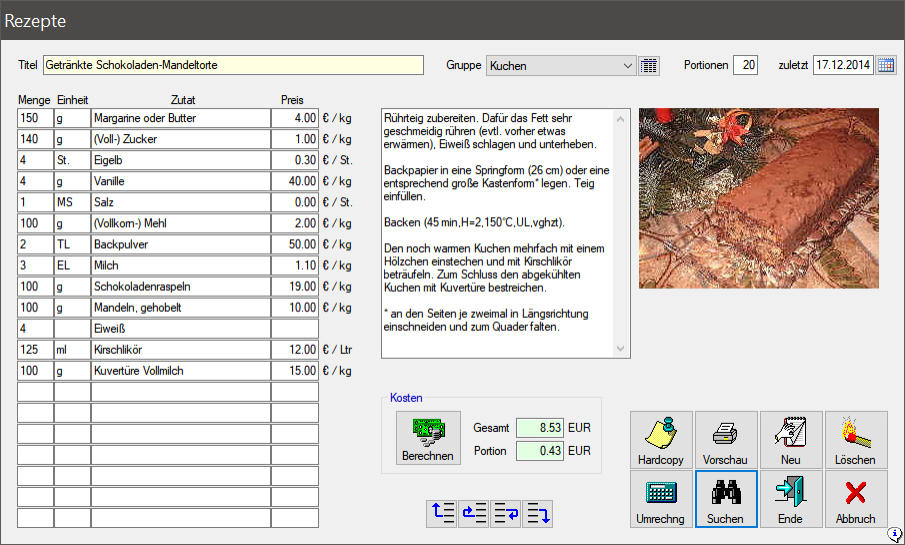Exit via the Ende door icon
Screen dimensions: 905x545
tap(790, 499)
